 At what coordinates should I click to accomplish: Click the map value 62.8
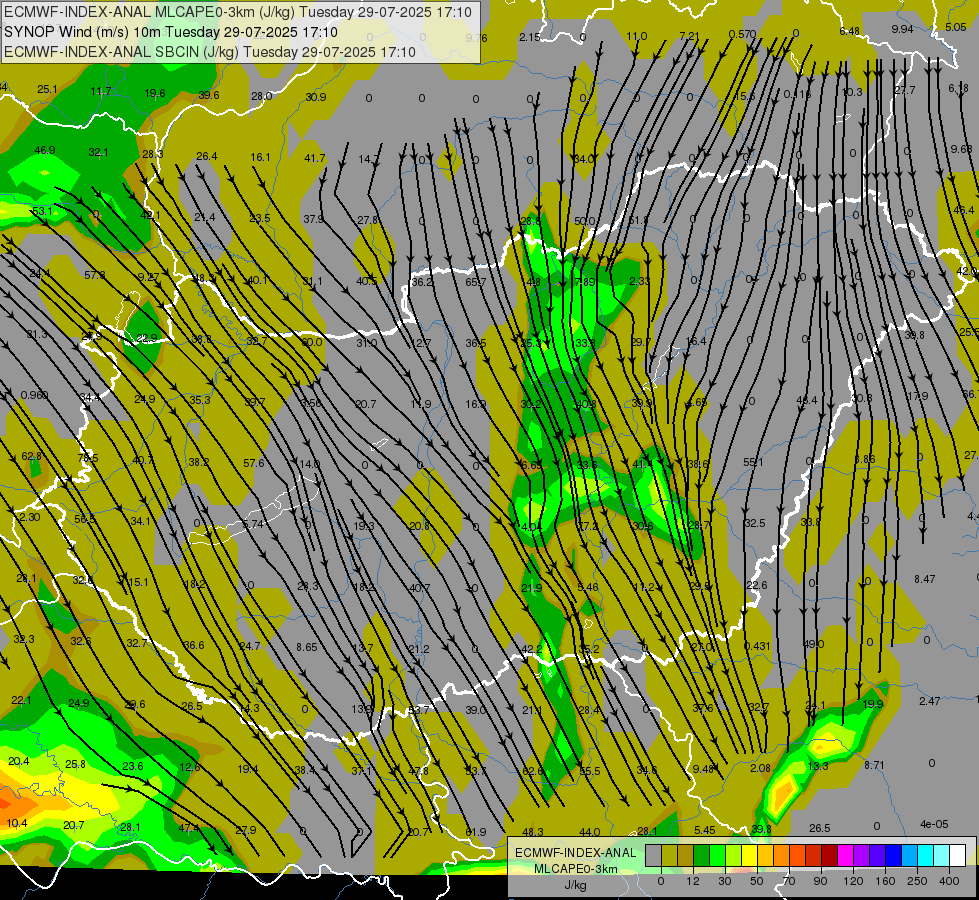[x=32, y=457]
